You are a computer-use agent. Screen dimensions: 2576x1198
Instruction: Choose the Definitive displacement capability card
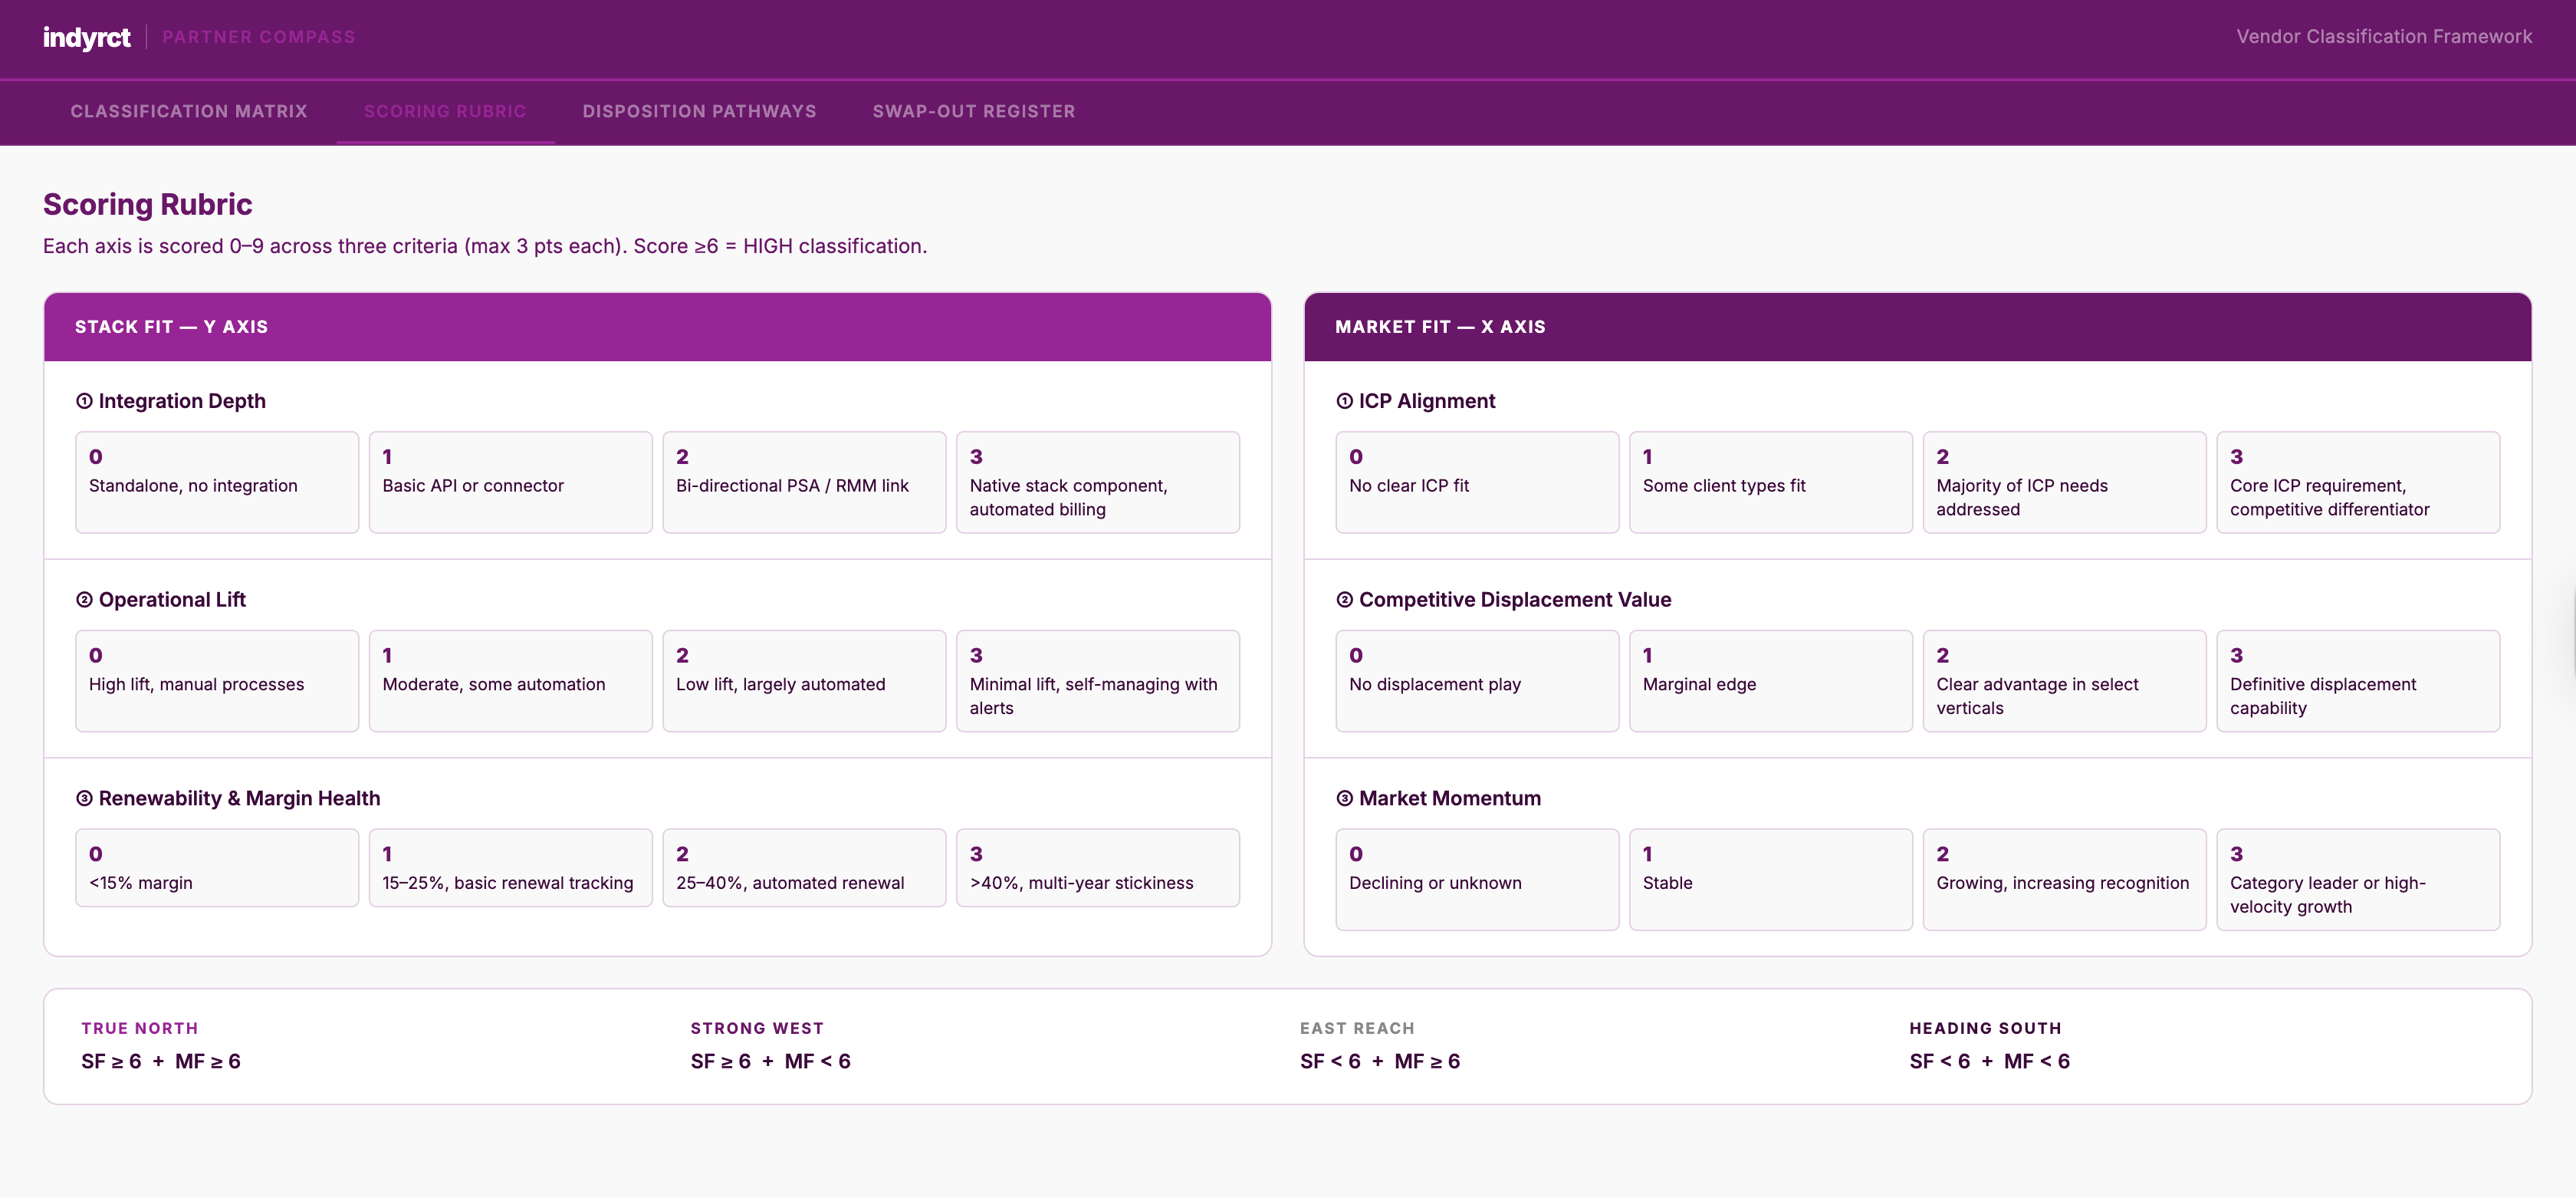(x=2357, y=681)
